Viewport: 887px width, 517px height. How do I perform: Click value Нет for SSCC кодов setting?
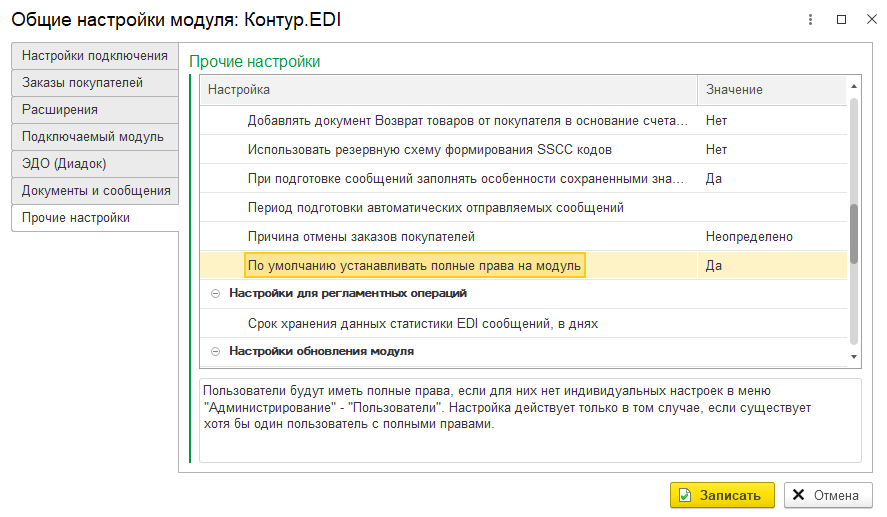tap(716, 149)
